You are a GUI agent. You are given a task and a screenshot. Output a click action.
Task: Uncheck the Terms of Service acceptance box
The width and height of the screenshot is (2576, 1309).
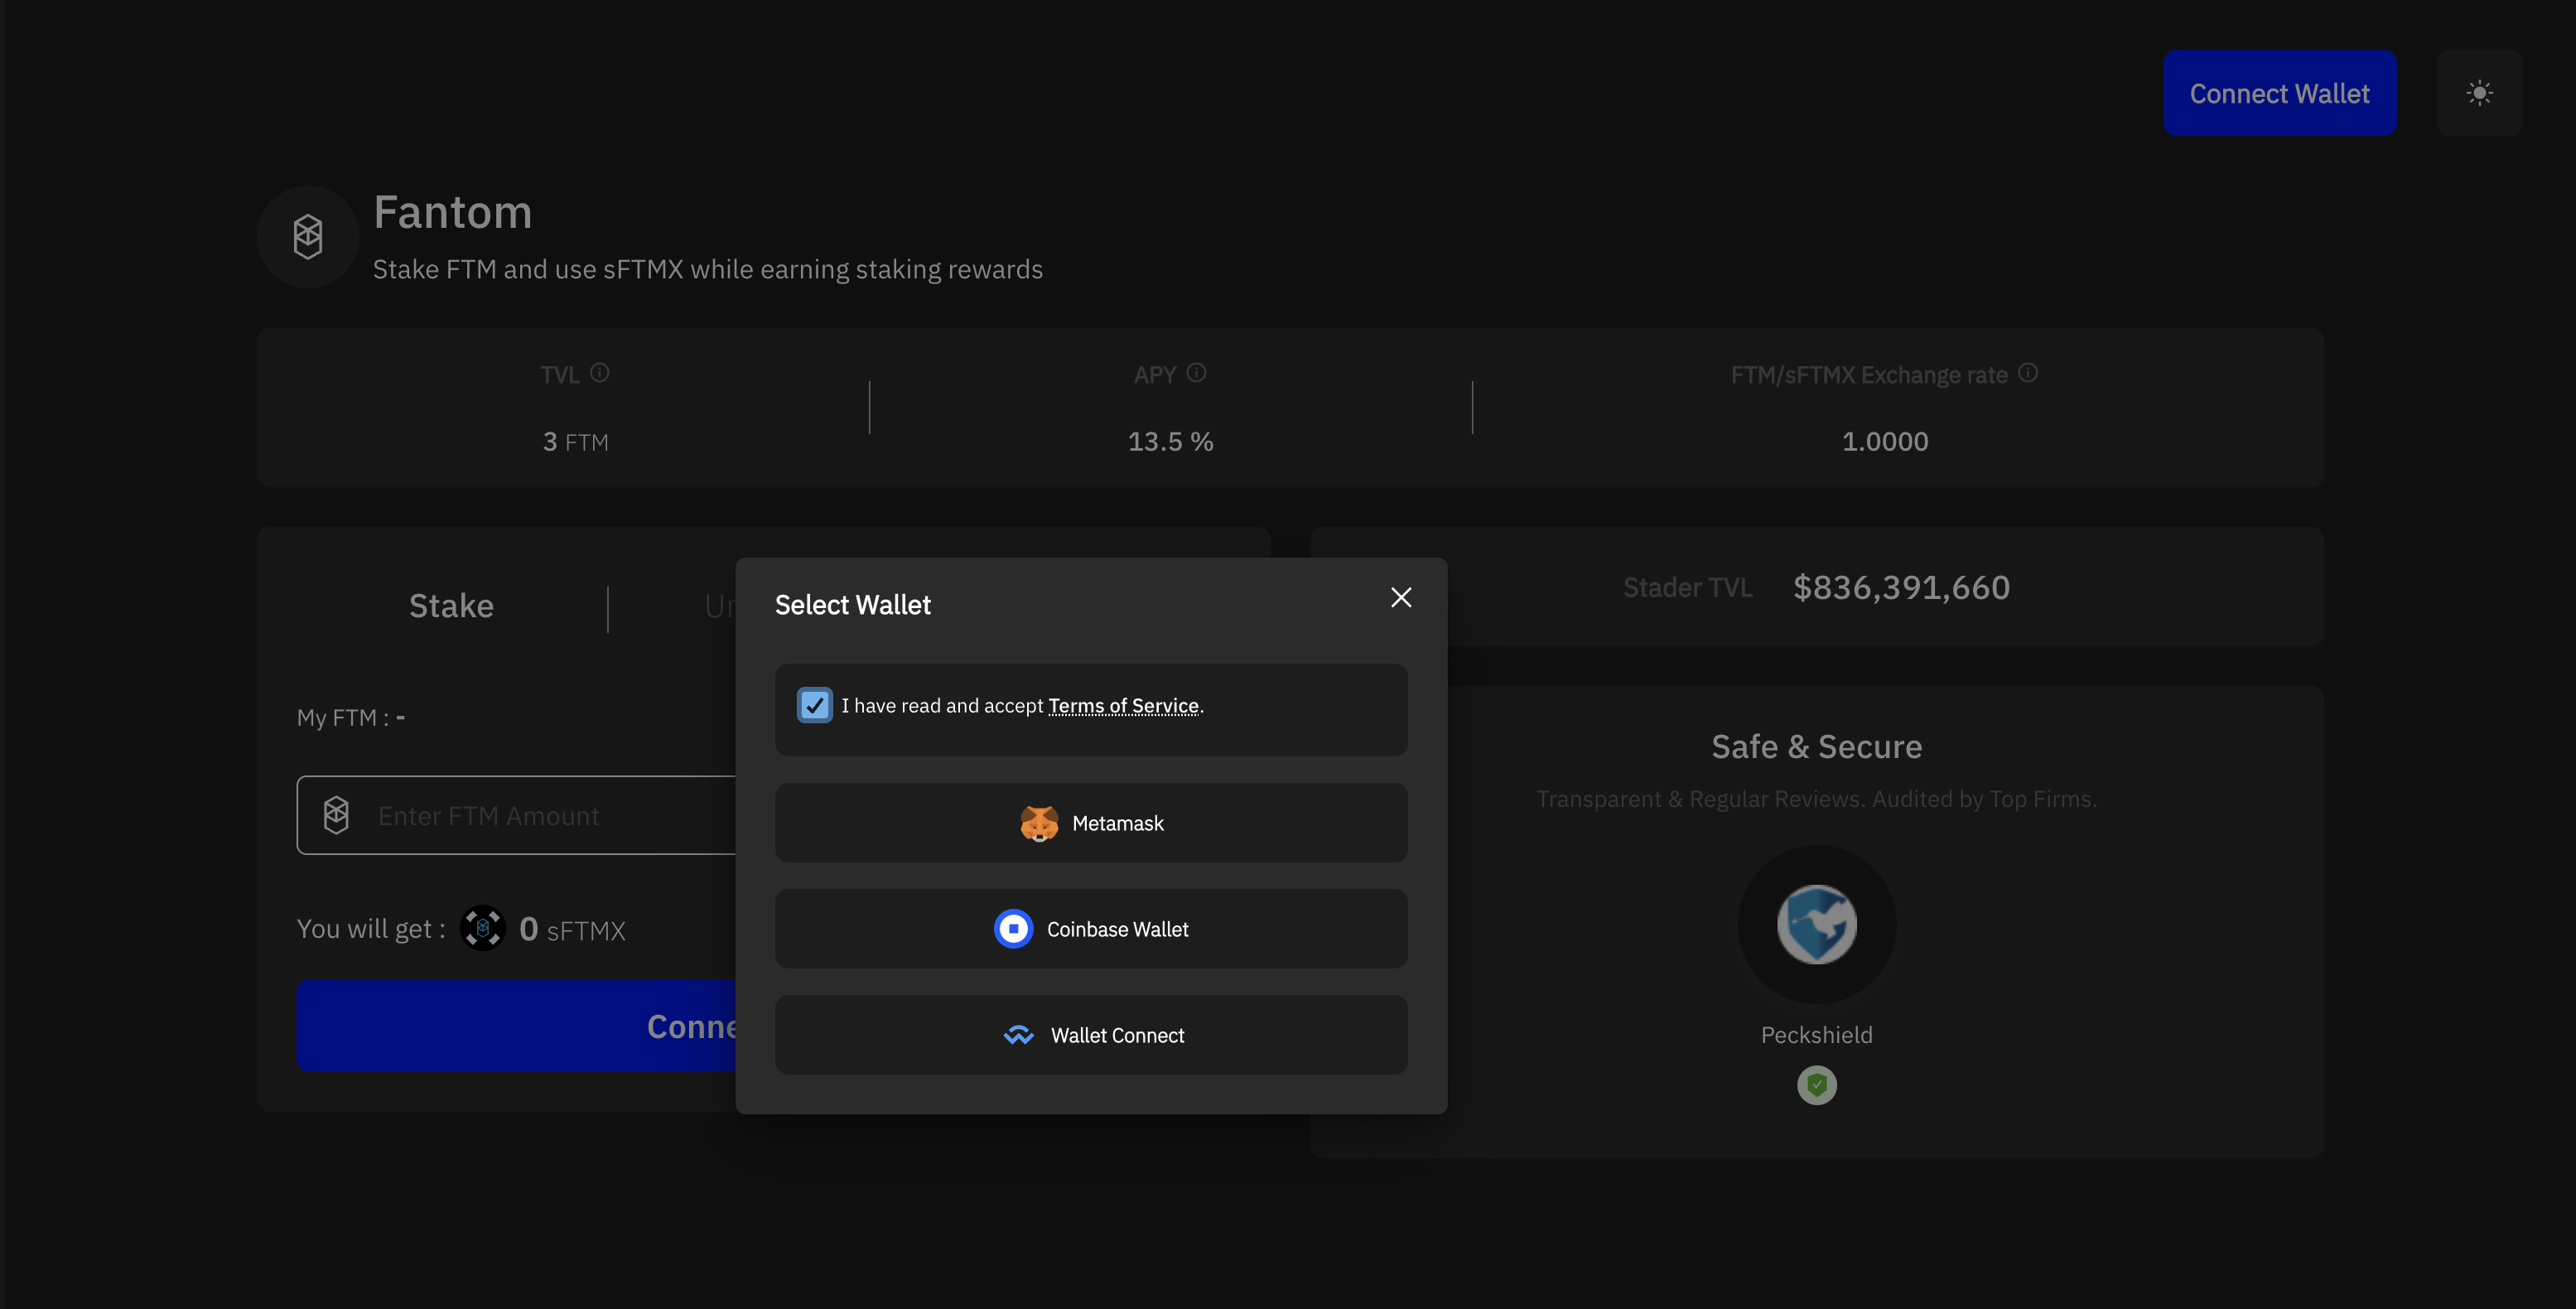(x=814, y=703)
